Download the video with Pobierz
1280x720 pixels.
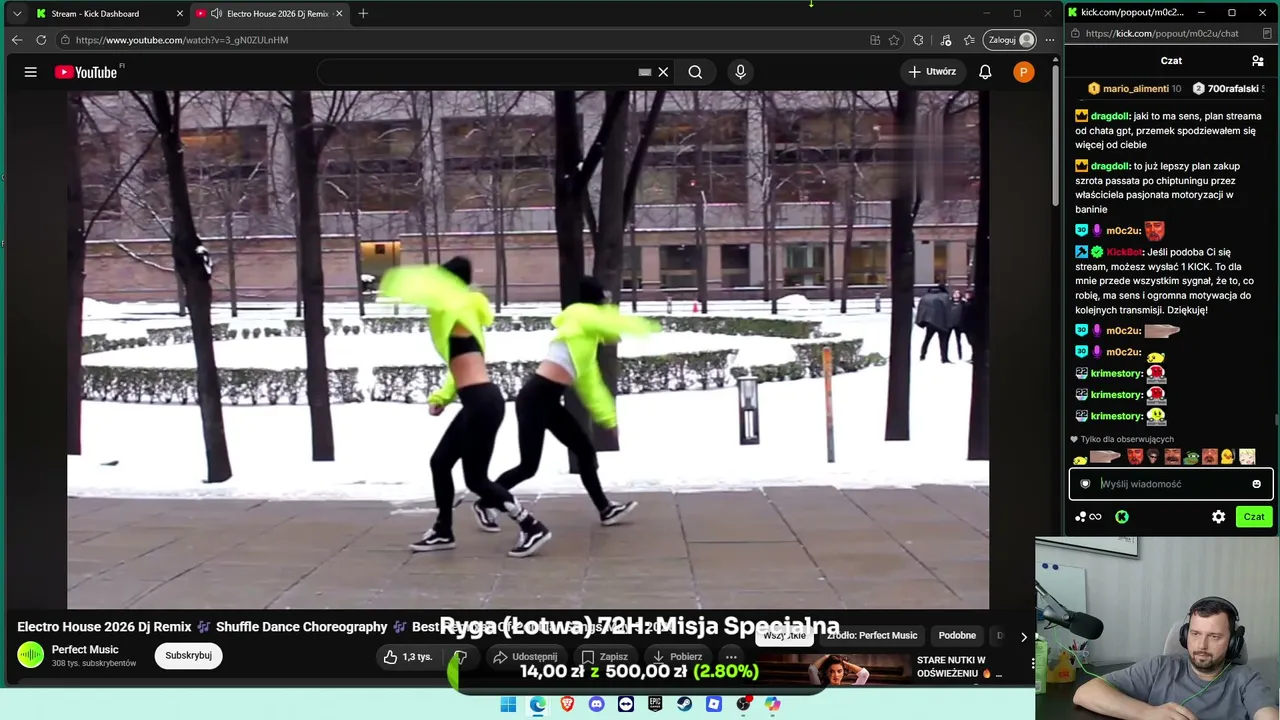[677, 657]
